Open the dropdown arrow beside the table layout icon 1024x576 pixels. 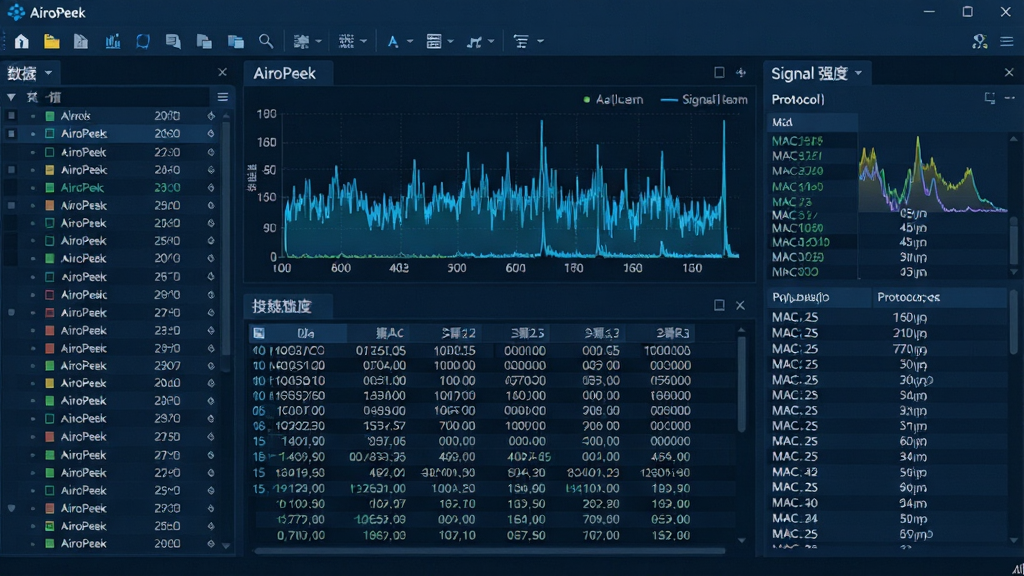pyautogui.click(x=451, y=42)
